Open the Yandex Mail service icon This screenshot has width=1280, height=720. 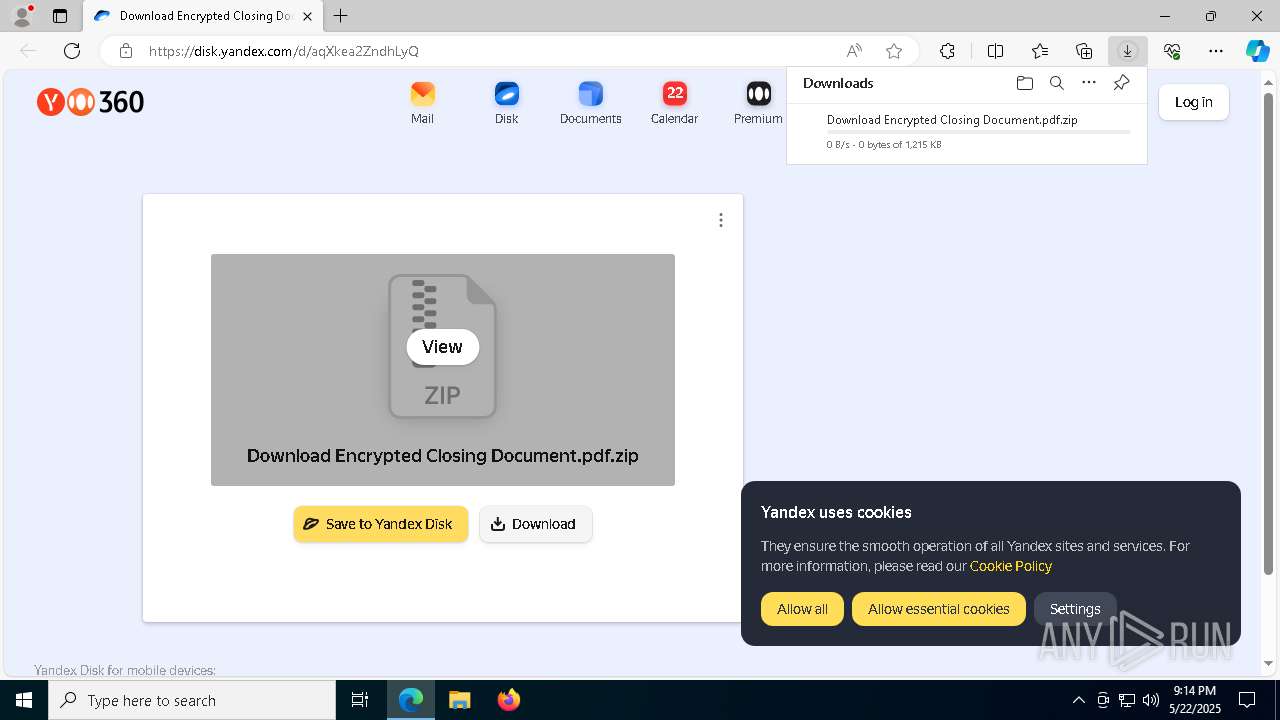(422, 103)
